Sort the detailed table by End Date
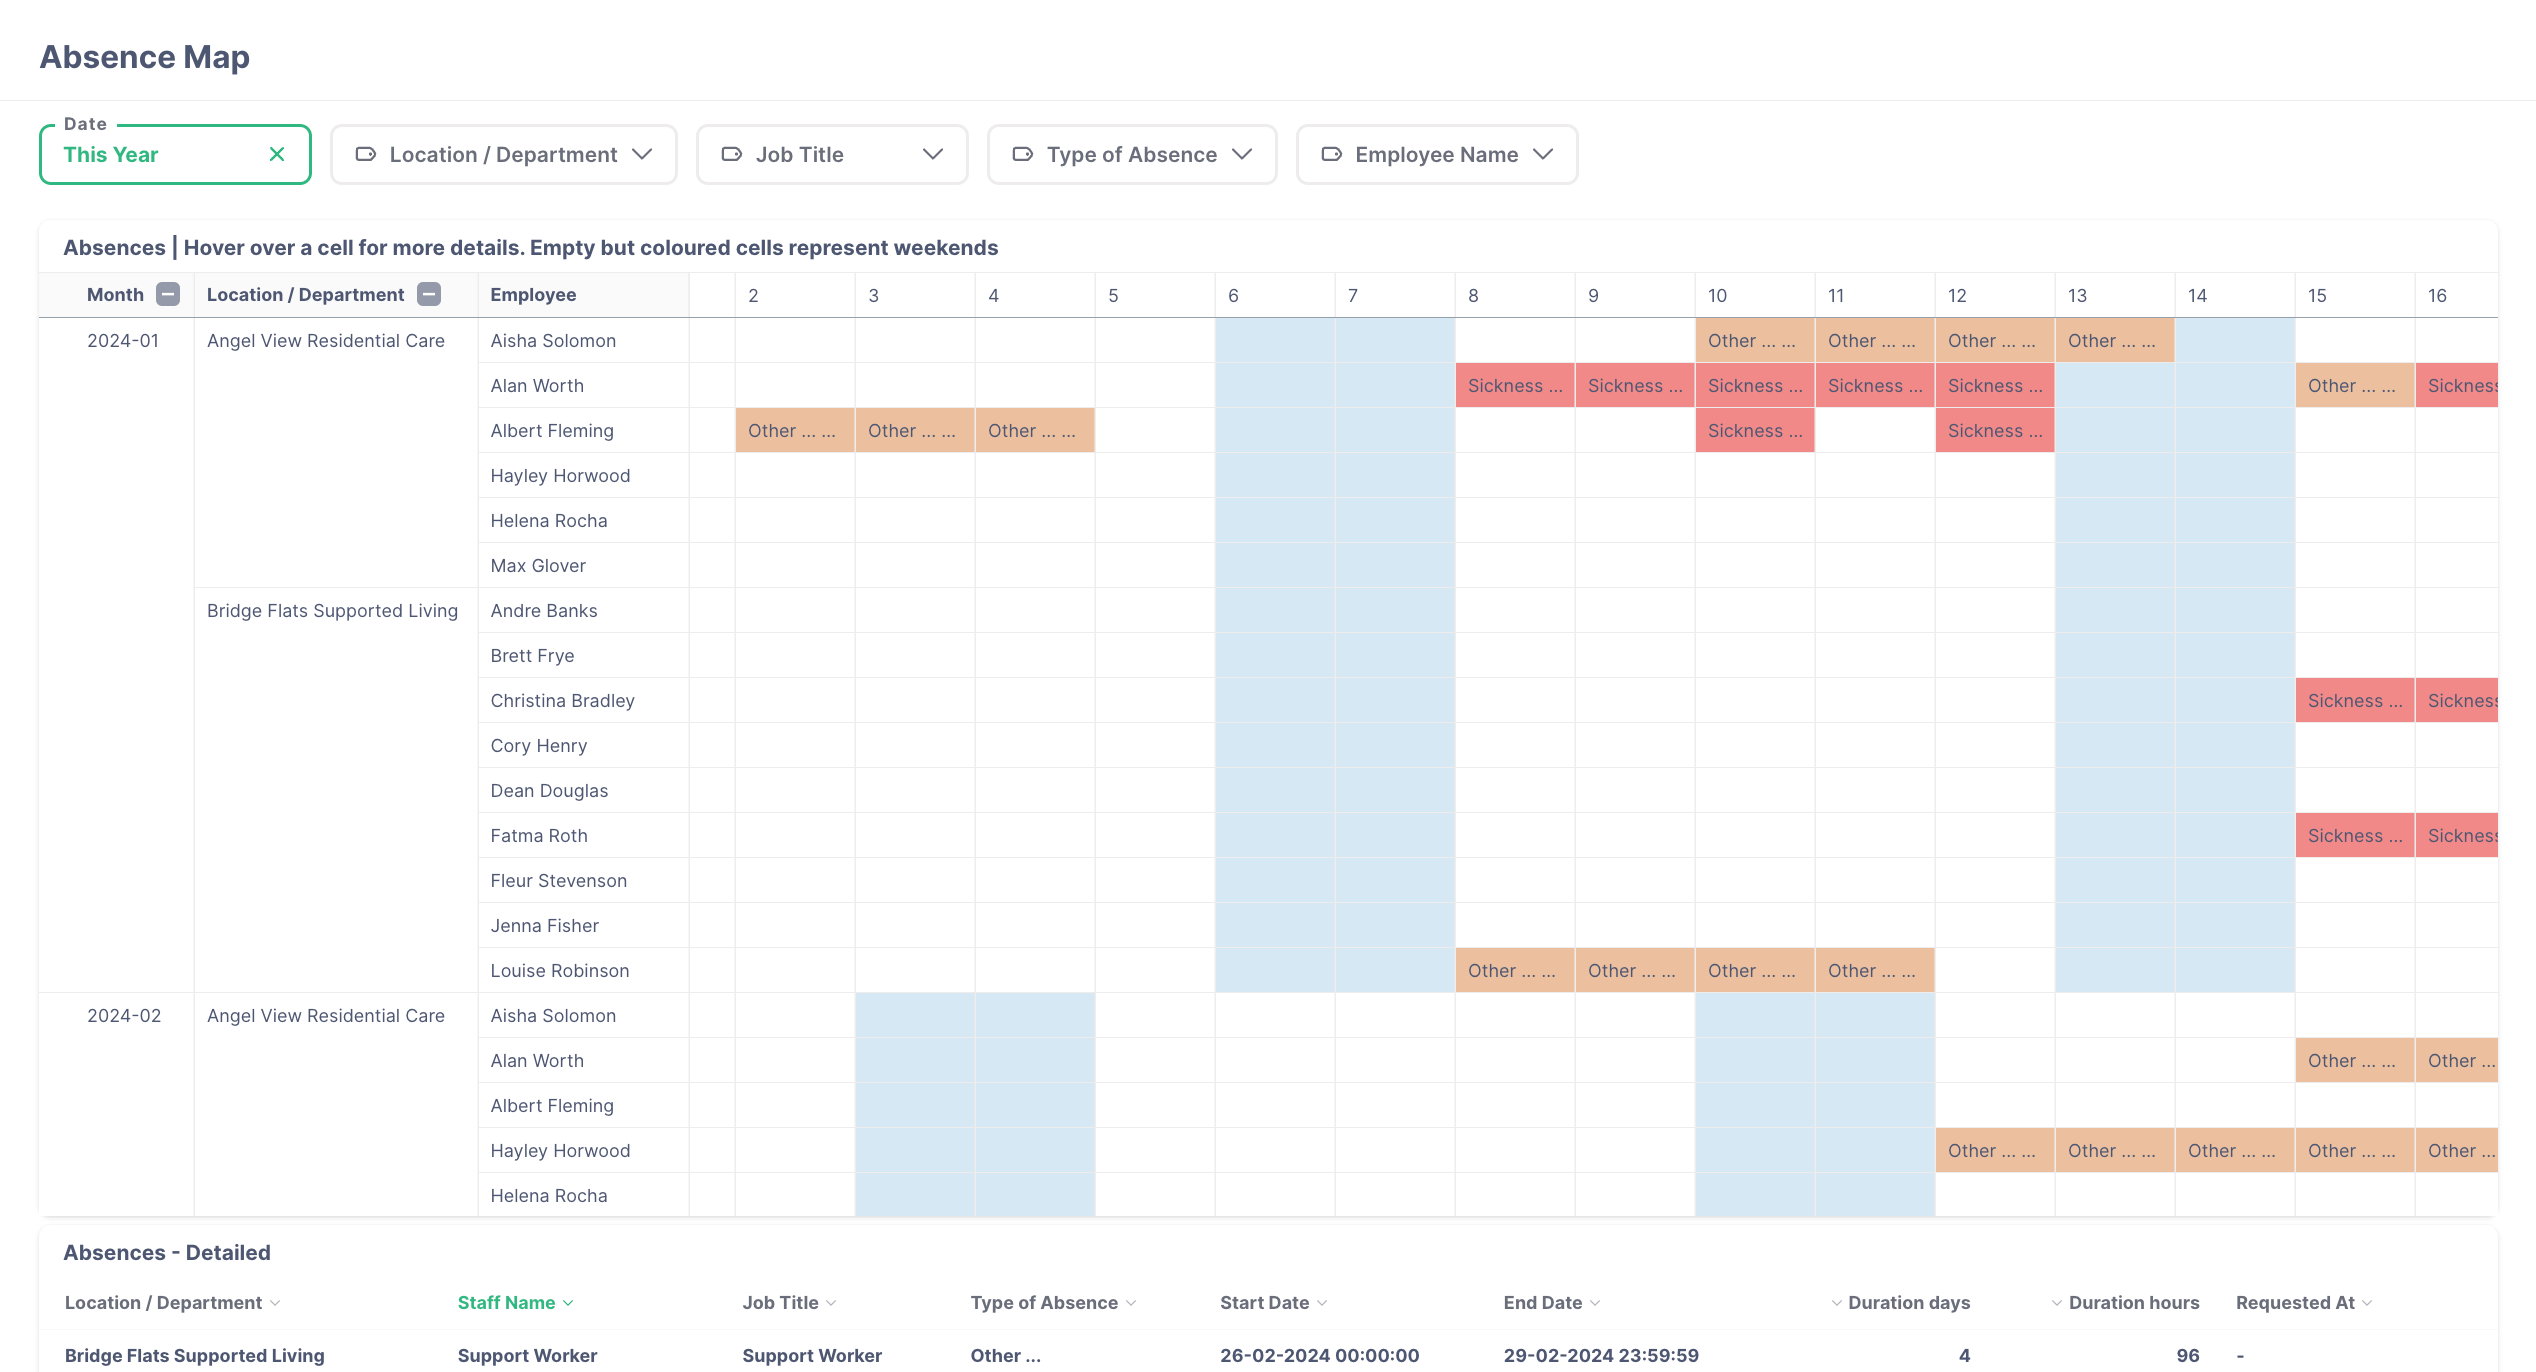The image size is (2536, 1372). pos(1596,1303)
